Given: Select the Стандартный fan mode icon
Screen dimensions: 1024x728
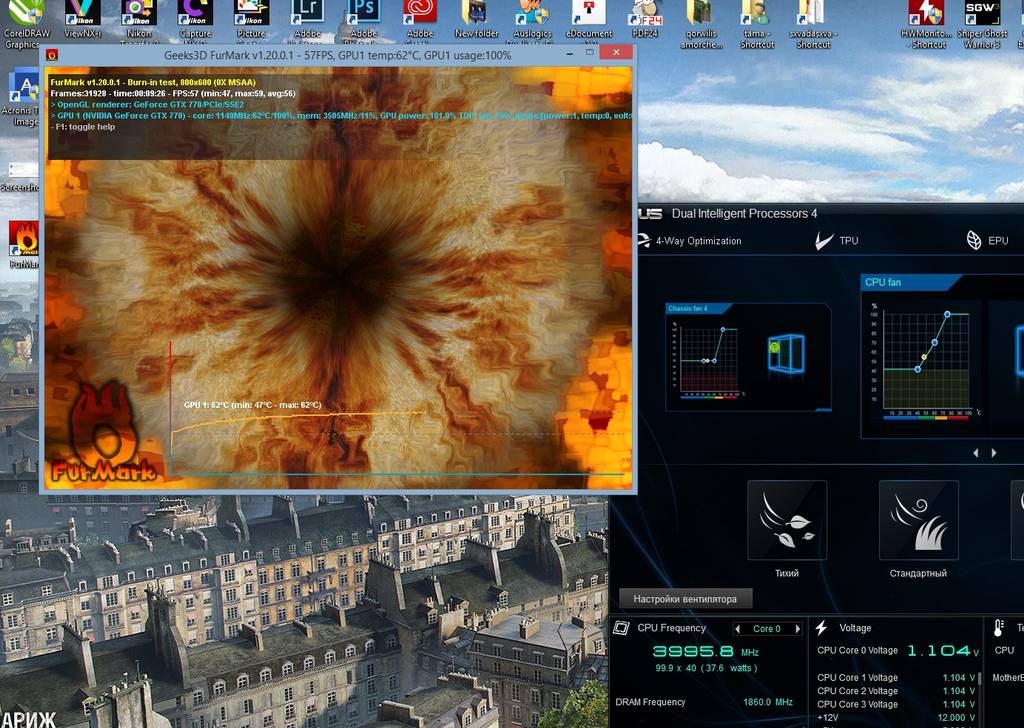Looking at the screenshot, I should (x=918, y=520).
